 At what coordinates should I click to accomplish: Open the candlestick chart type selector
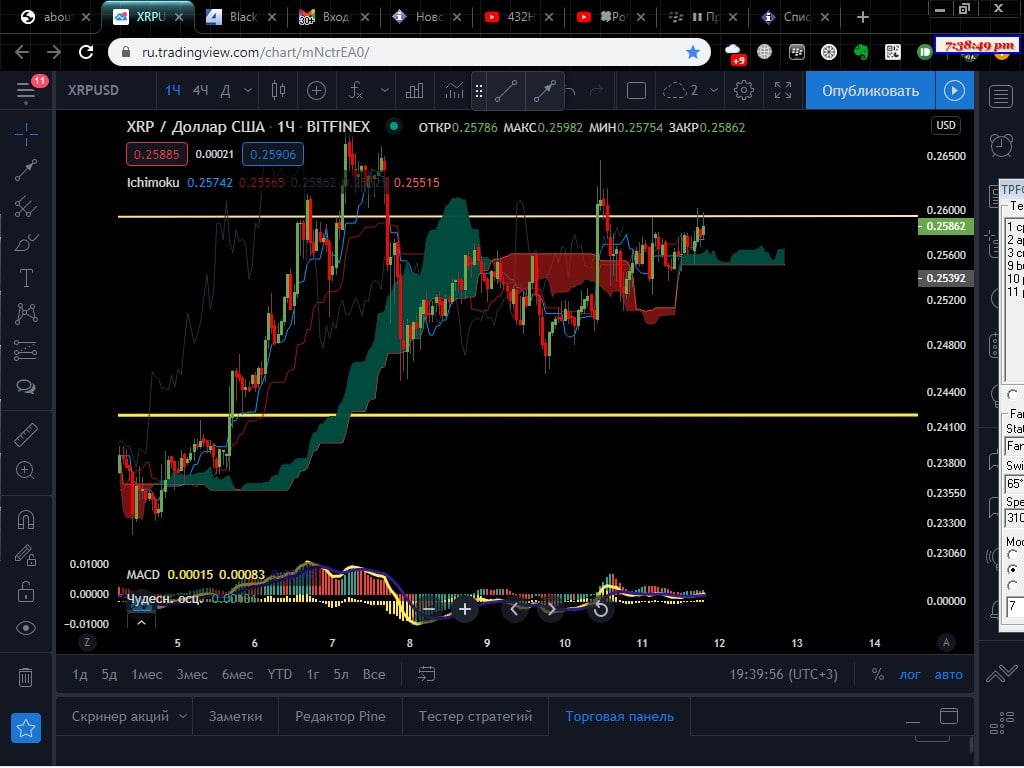tap(278, 90)
